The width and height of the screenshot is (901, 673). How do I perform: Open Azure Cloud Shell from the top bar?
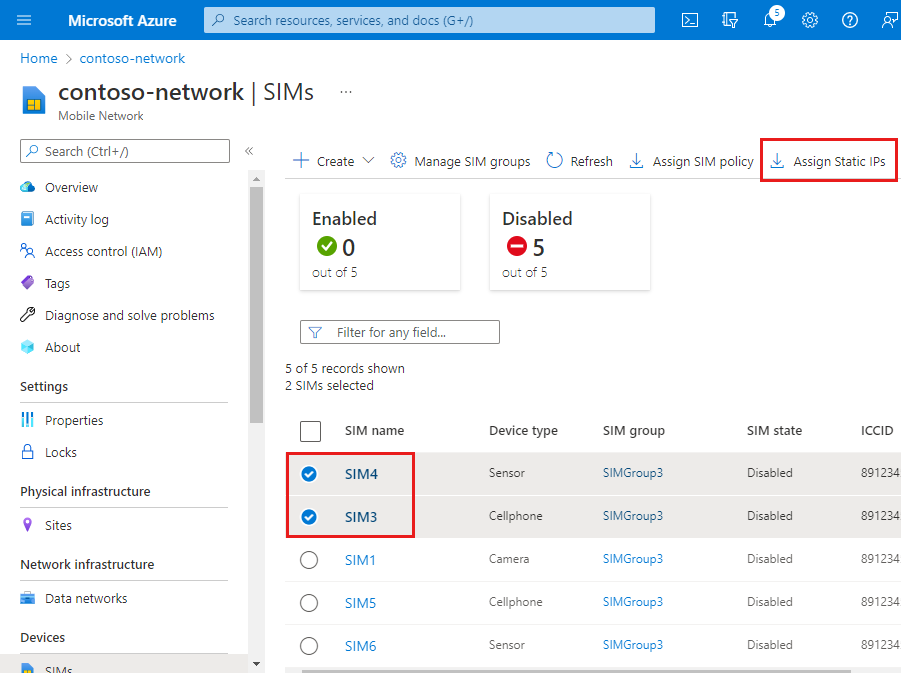pos(689,19)
